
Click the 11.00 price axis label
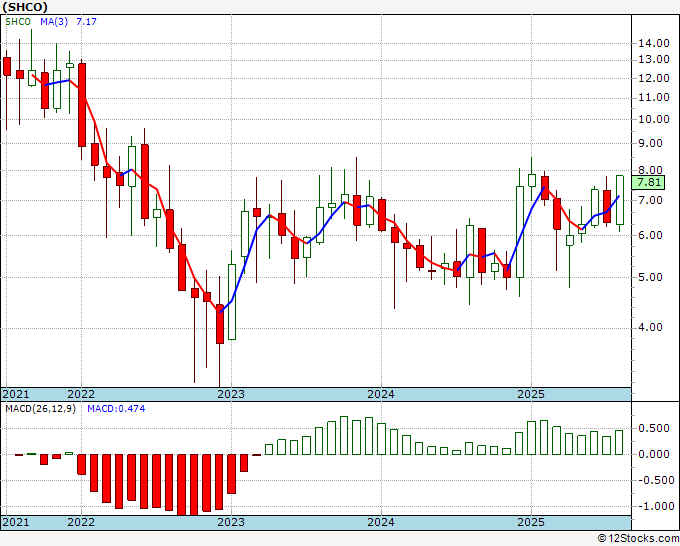click(654, 98)
